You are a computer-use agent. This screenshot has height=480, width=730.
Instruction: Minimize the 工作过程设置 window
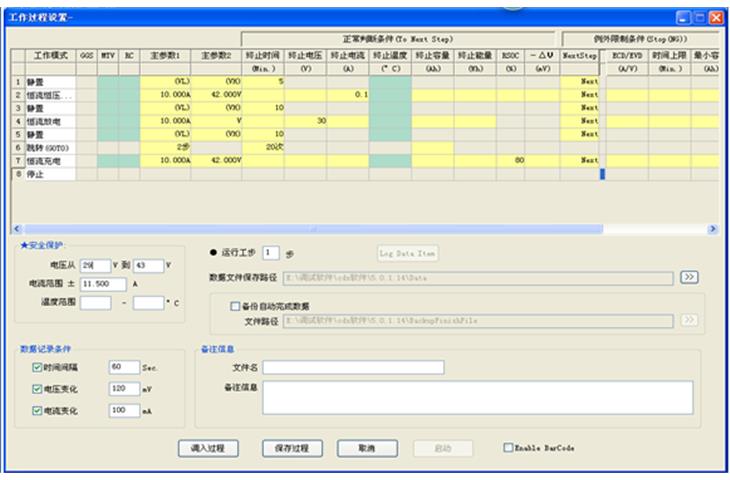pyautogui.click(x=683, y=17)
